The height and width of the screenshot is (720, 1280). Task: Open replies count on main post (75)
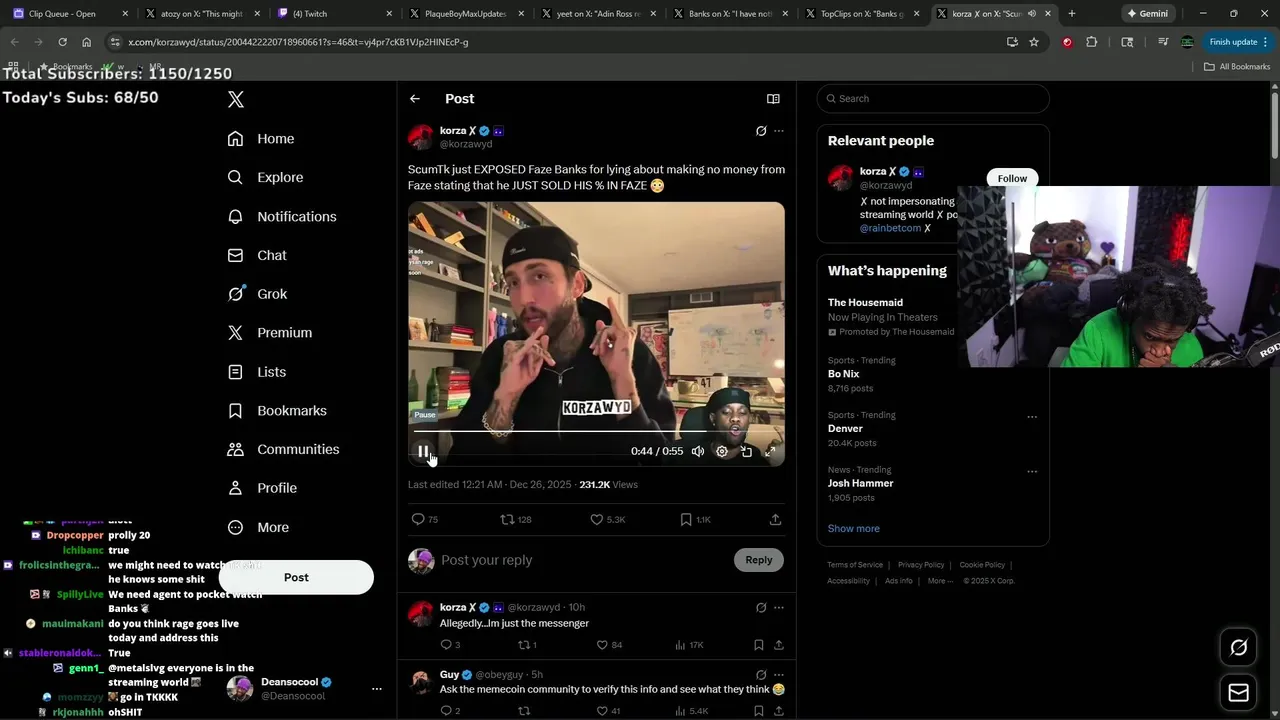425,520
